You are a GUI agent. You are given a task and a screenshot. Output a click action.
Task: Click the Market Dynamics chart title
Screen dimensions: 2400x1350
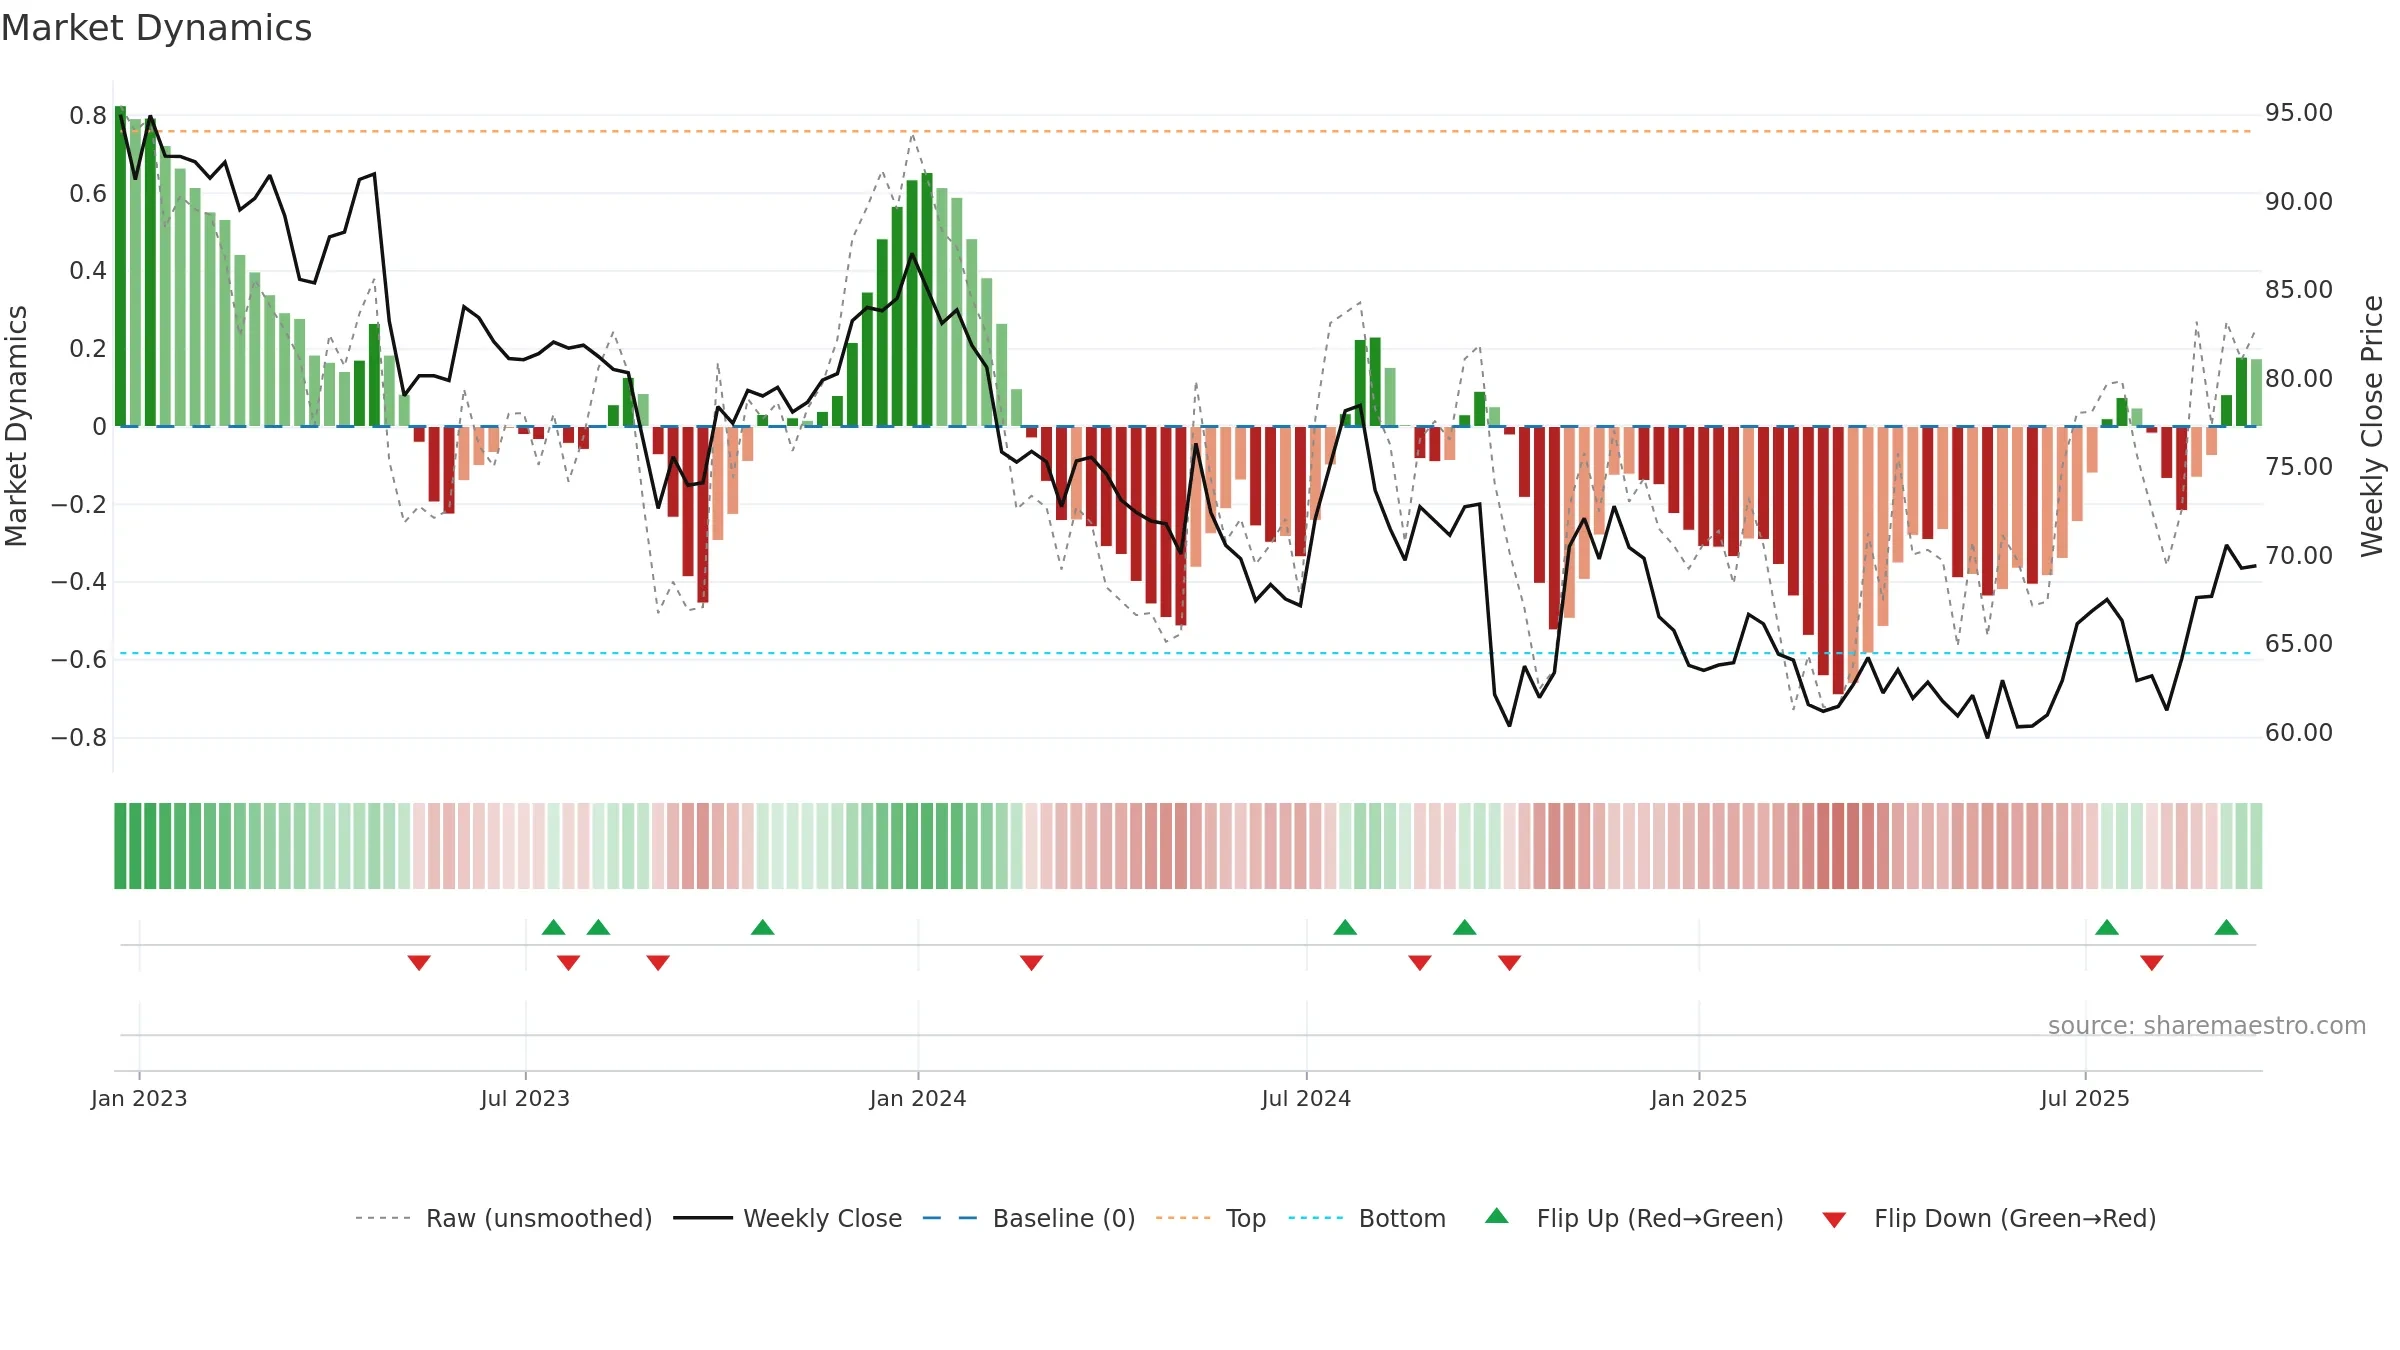(x=156, y=28)
